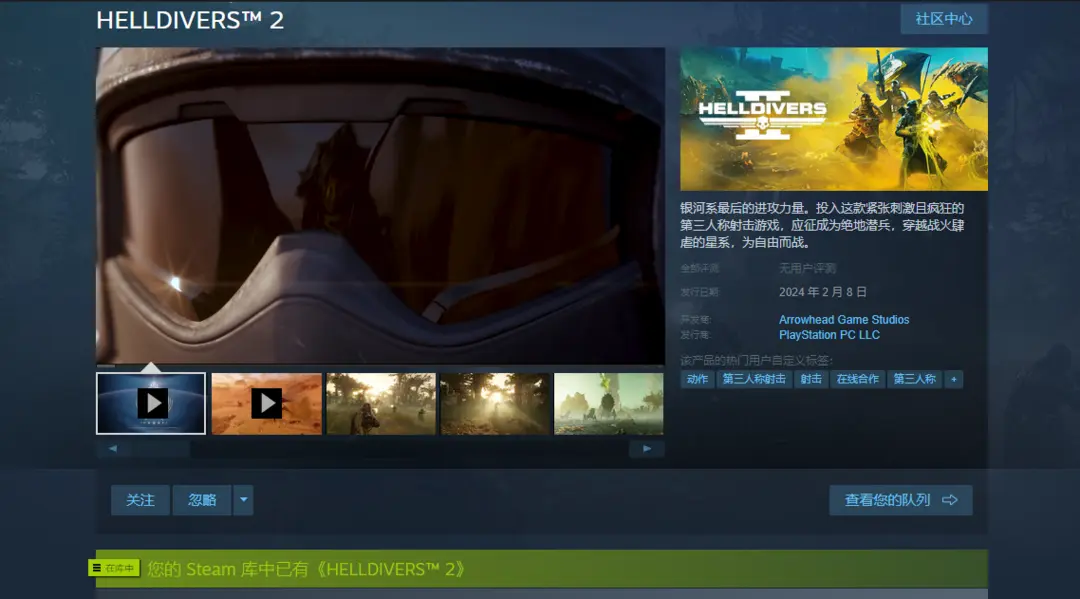Click the 您的 Steam 库中已有 library notice

coord(307,569)
